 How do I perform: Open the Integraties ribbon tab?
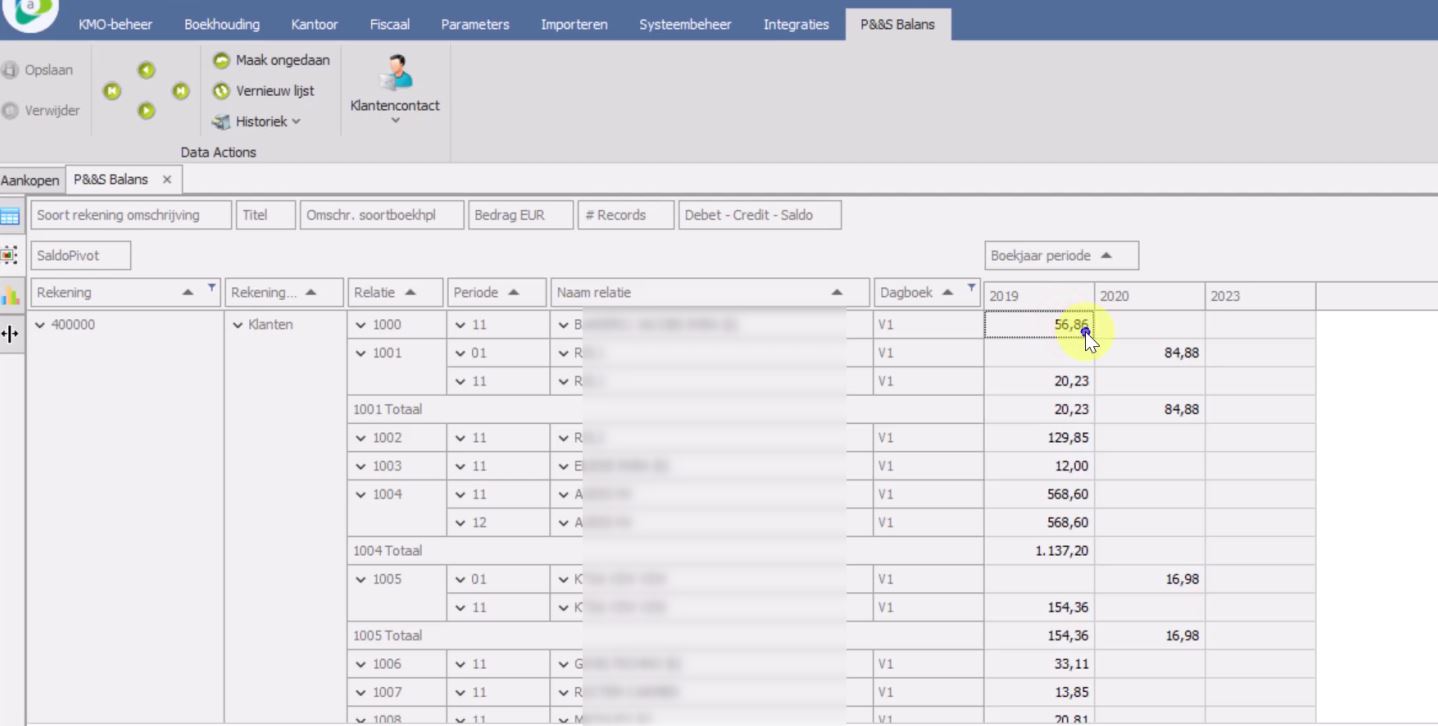[x=796, y=24]
